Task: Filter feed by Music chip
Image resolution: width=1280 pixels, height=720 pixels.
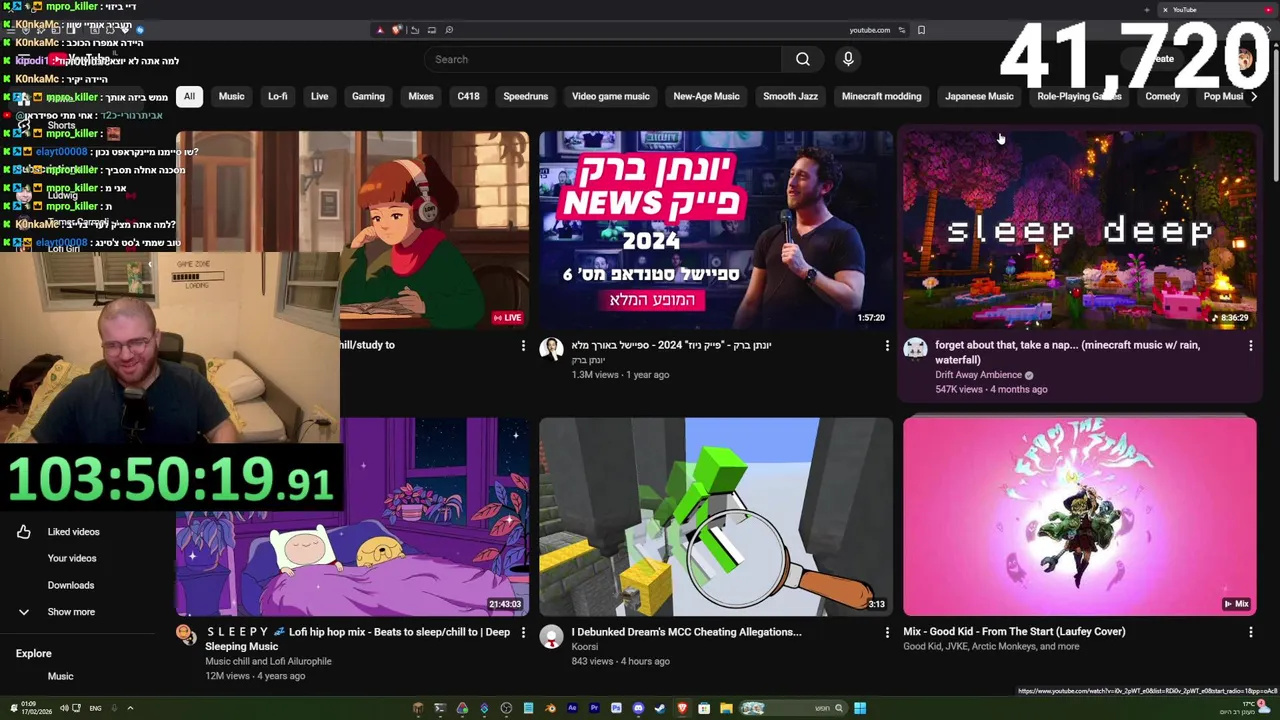Action: pos(231,97)
